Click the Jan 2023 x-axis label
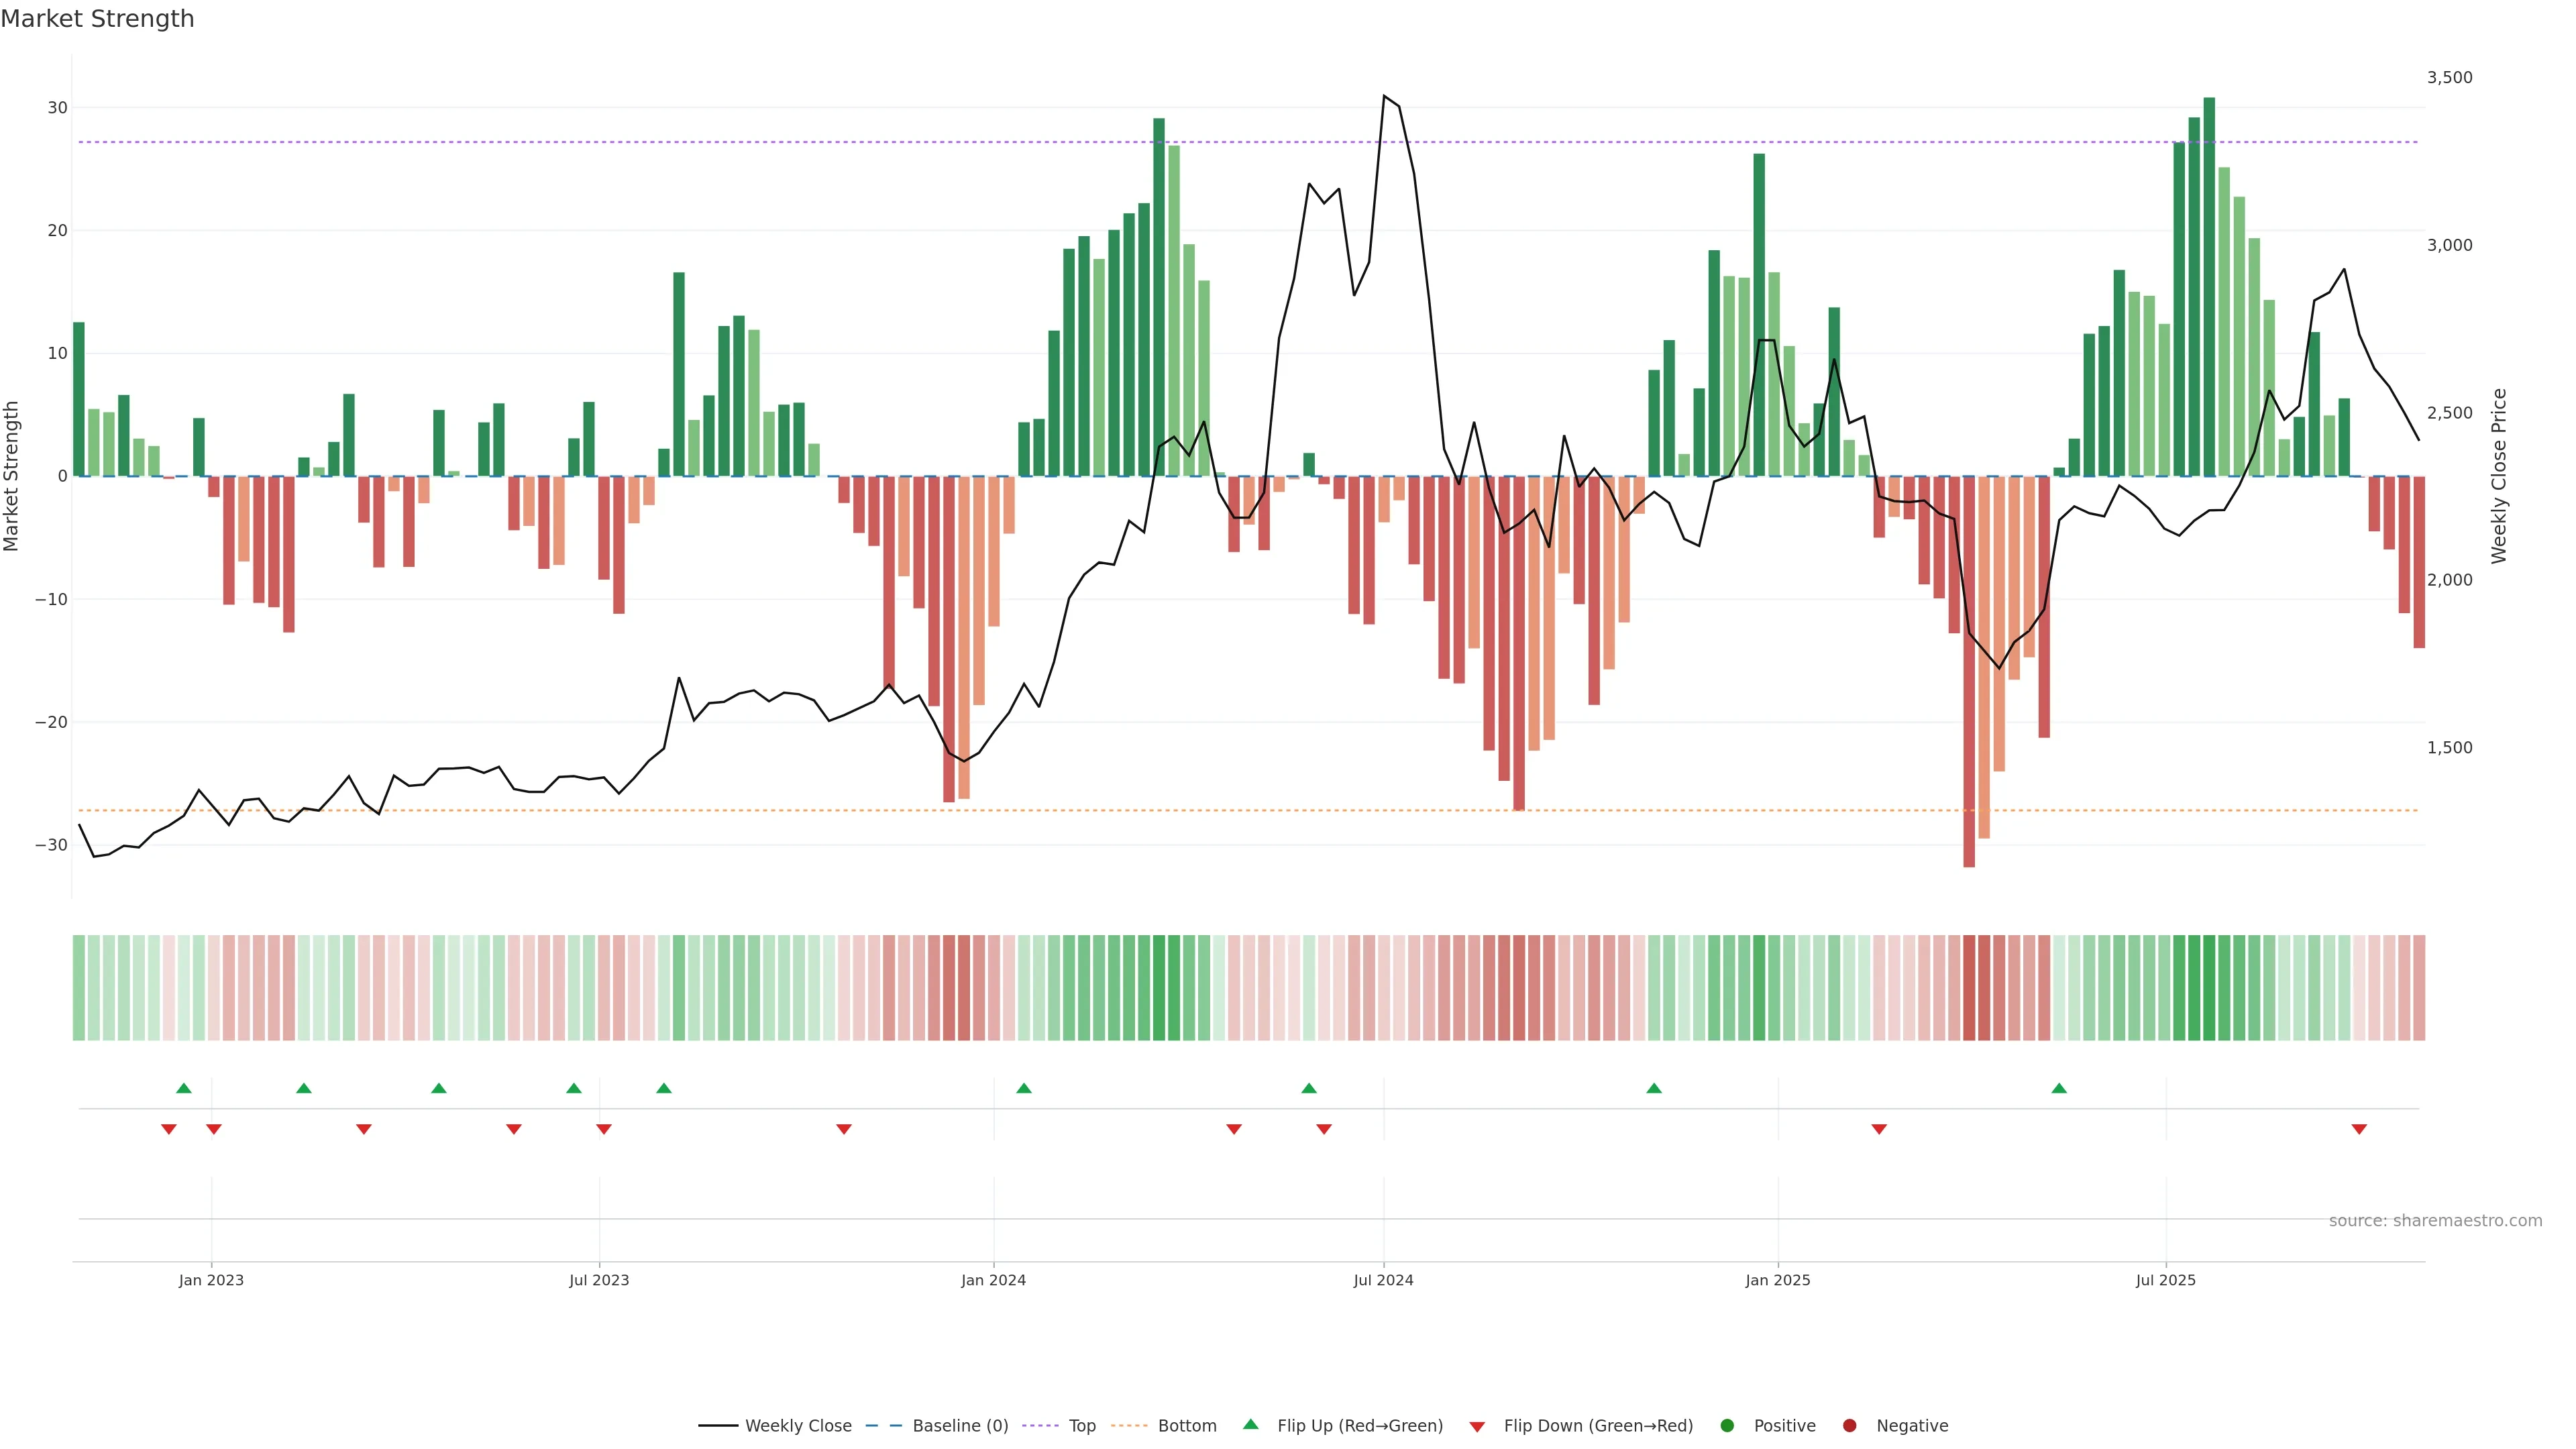The image size is (2576, 1449). coord(211,1280)
